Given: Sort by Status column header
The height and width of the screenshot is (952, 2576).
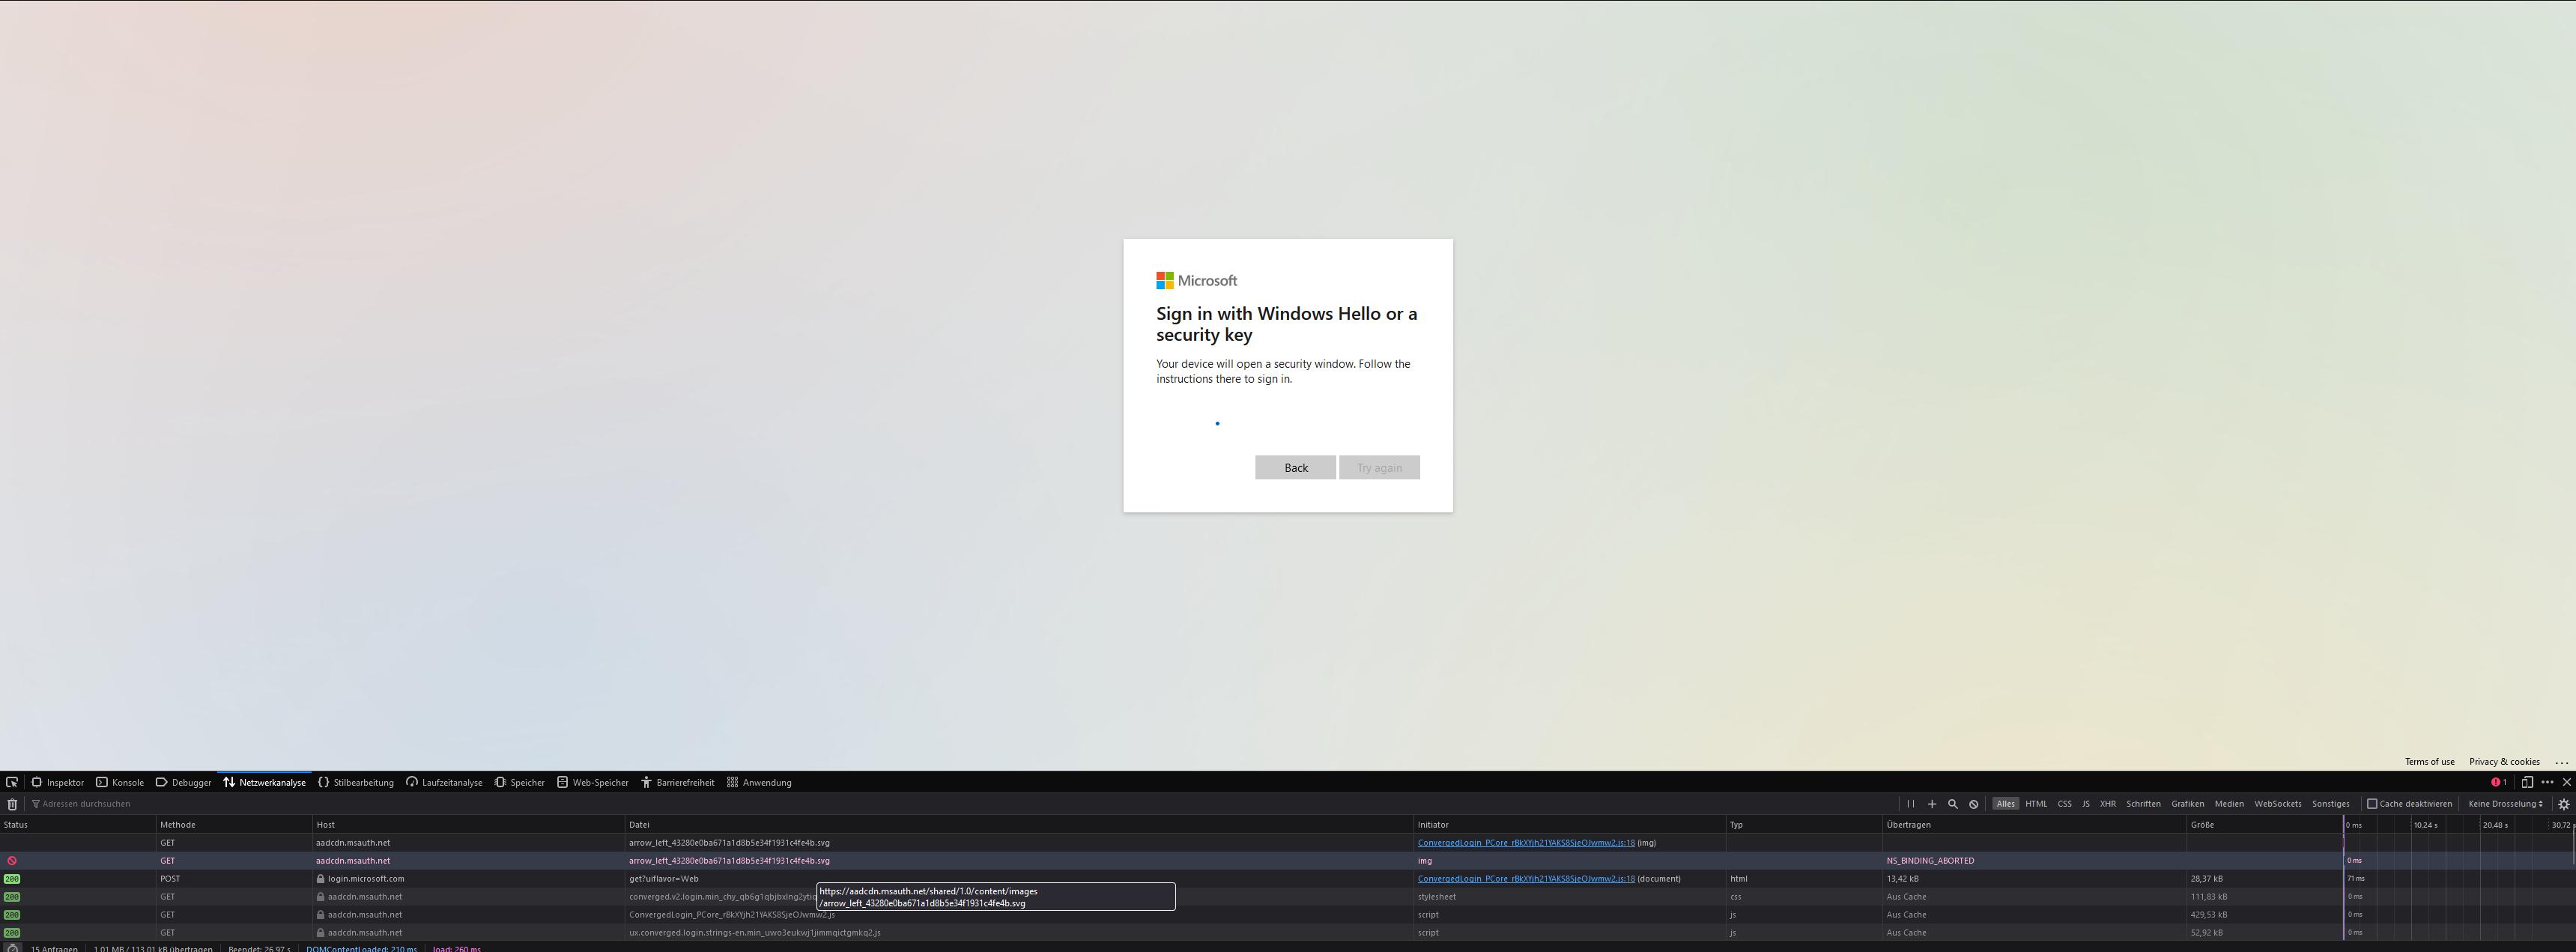Looking at the screenshot, I should (78, 825).
